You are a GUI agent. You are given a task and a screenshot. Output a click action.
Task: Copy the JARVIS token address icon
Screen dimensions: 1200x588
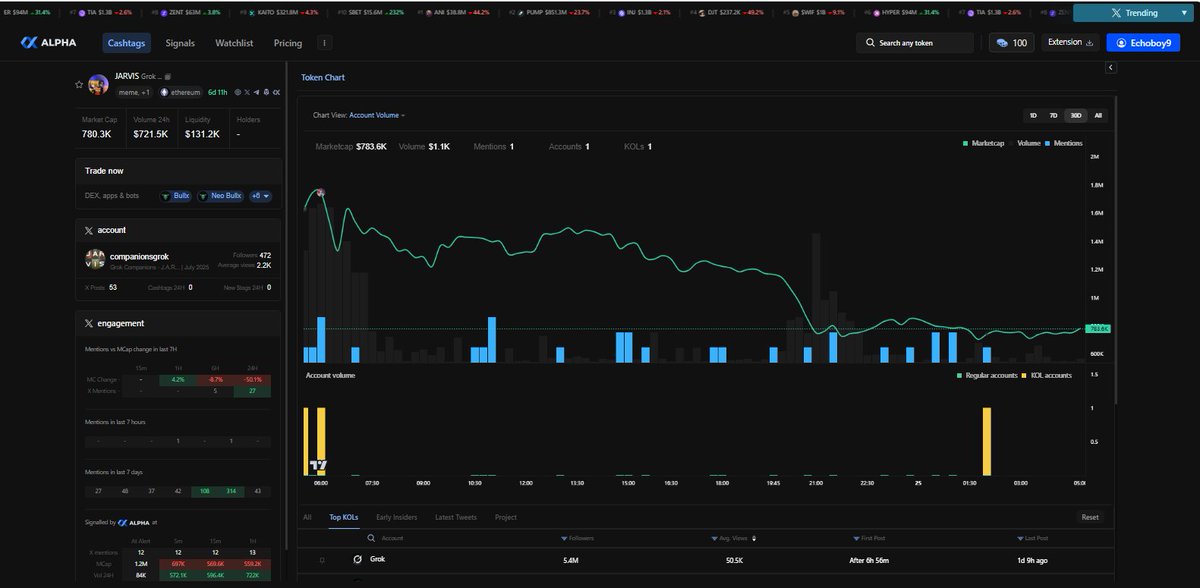169,76
